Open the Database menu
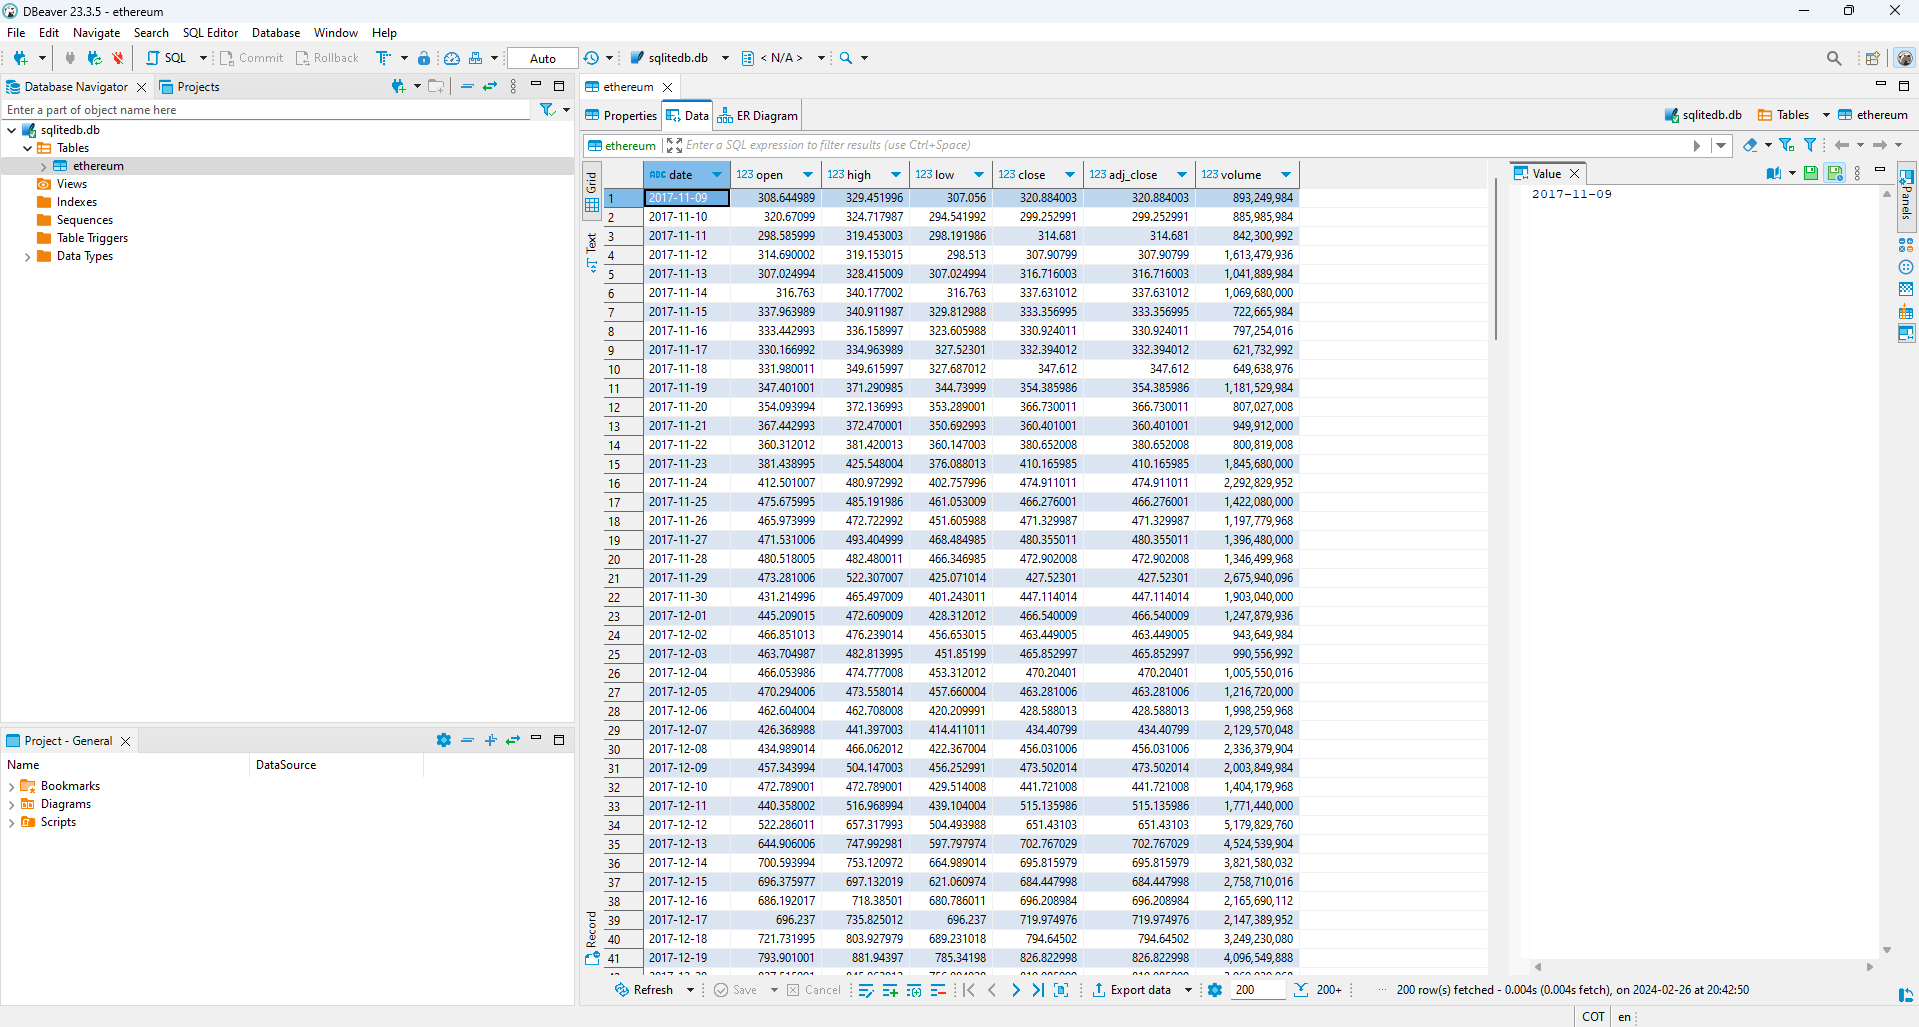1919x1027 pixels. click(276, 33)
